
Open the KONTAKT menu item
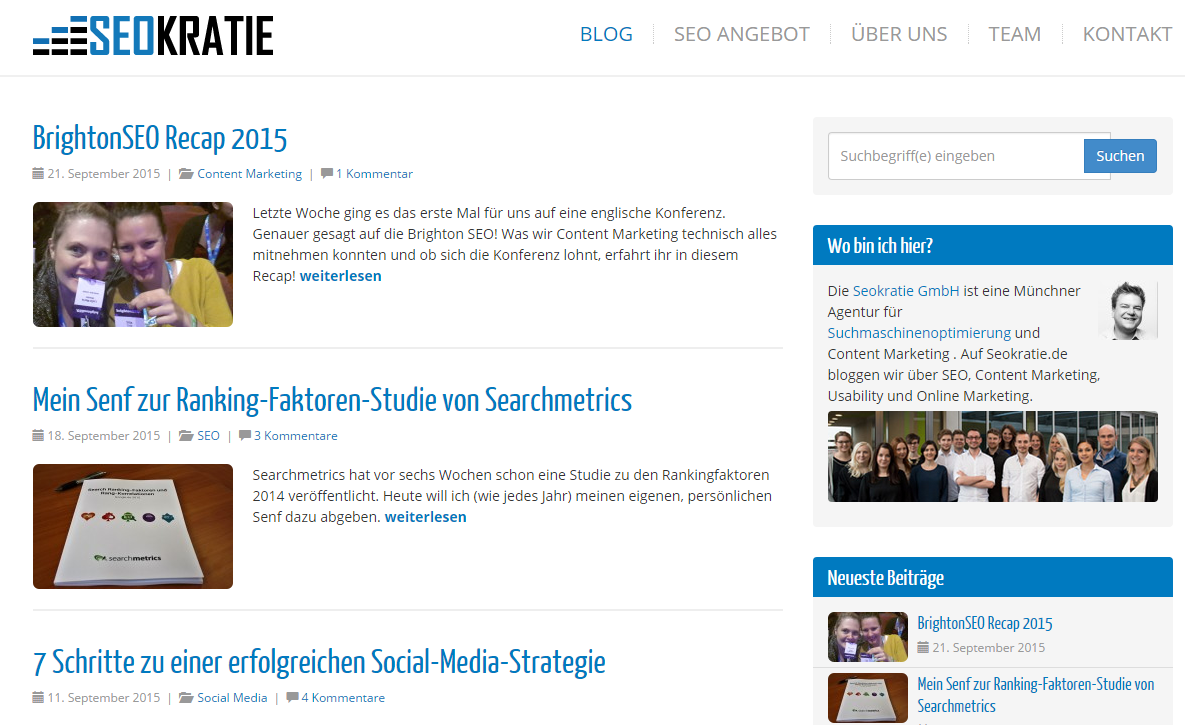click(1127, 33)
